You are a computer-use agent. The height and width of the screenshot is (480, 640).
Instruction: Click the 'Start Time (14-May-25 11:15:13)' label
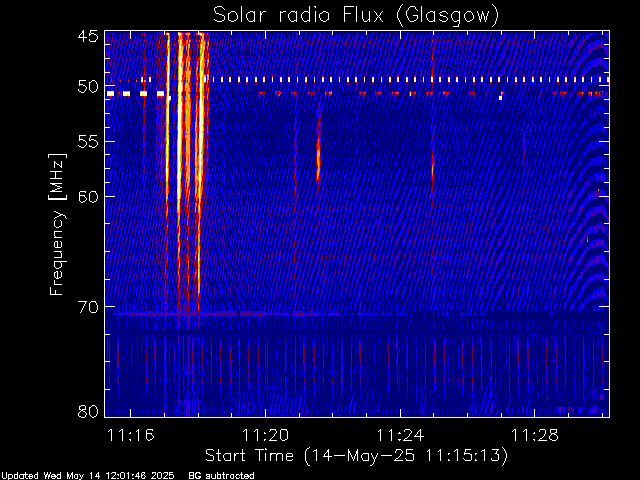tap(356, 456)
